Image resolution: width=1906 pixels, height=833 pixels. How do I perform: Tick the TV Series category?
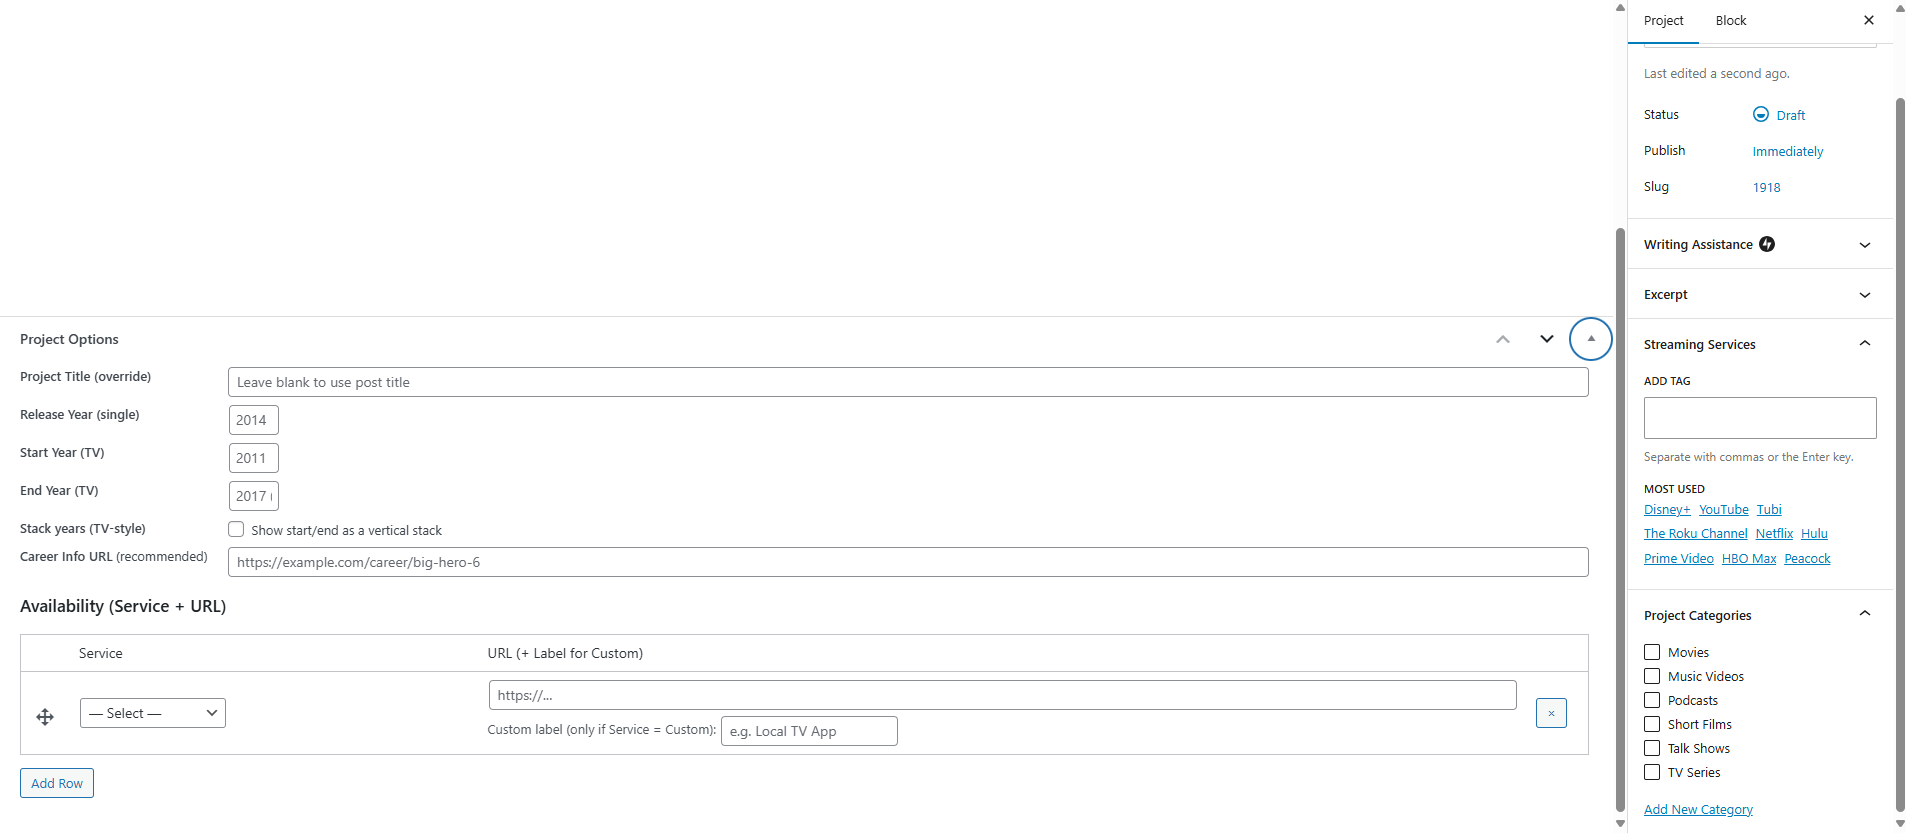coord(1652,772)
